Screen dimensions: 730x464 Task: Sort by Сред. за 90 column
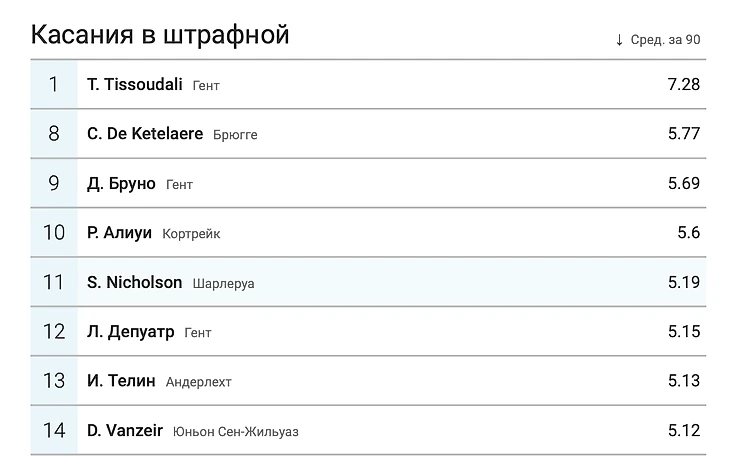click(x=665, y=40)
